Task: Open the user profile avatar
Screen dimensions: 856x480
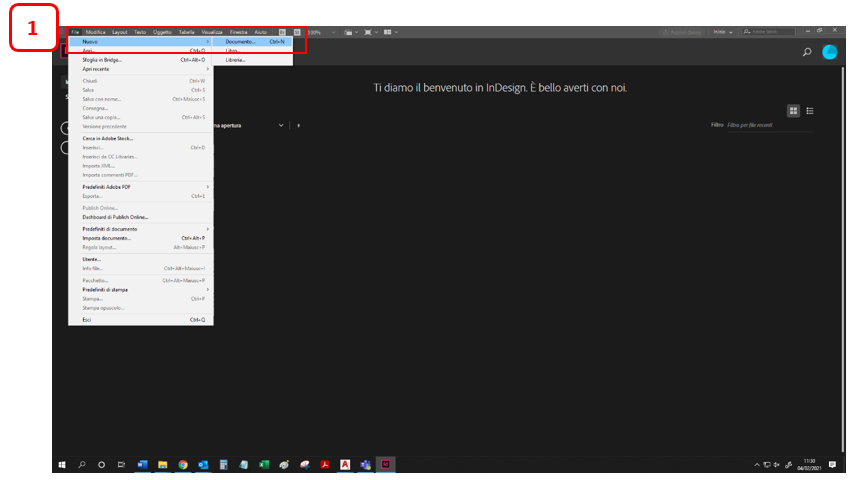Action: [830, 52]
